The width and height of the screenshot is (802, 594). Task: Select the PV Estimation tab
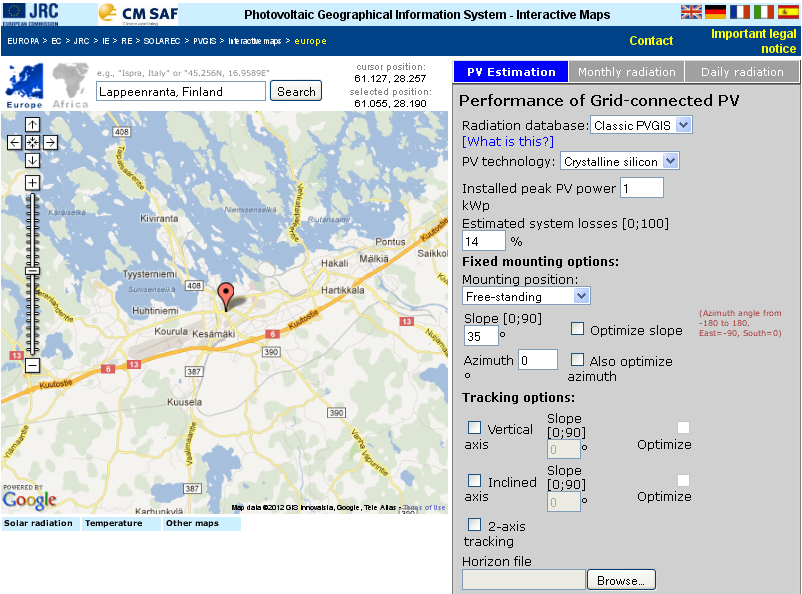pos(511,72)
